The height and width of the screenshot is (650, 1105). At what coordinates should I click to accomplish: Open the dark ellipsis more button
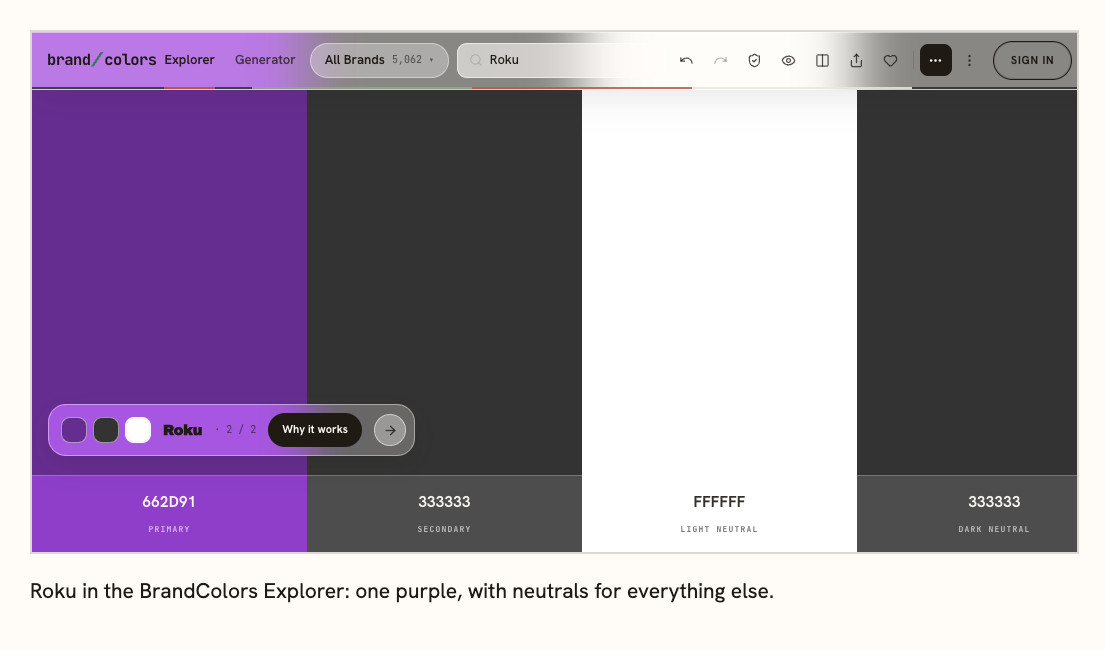pos(936,61)
